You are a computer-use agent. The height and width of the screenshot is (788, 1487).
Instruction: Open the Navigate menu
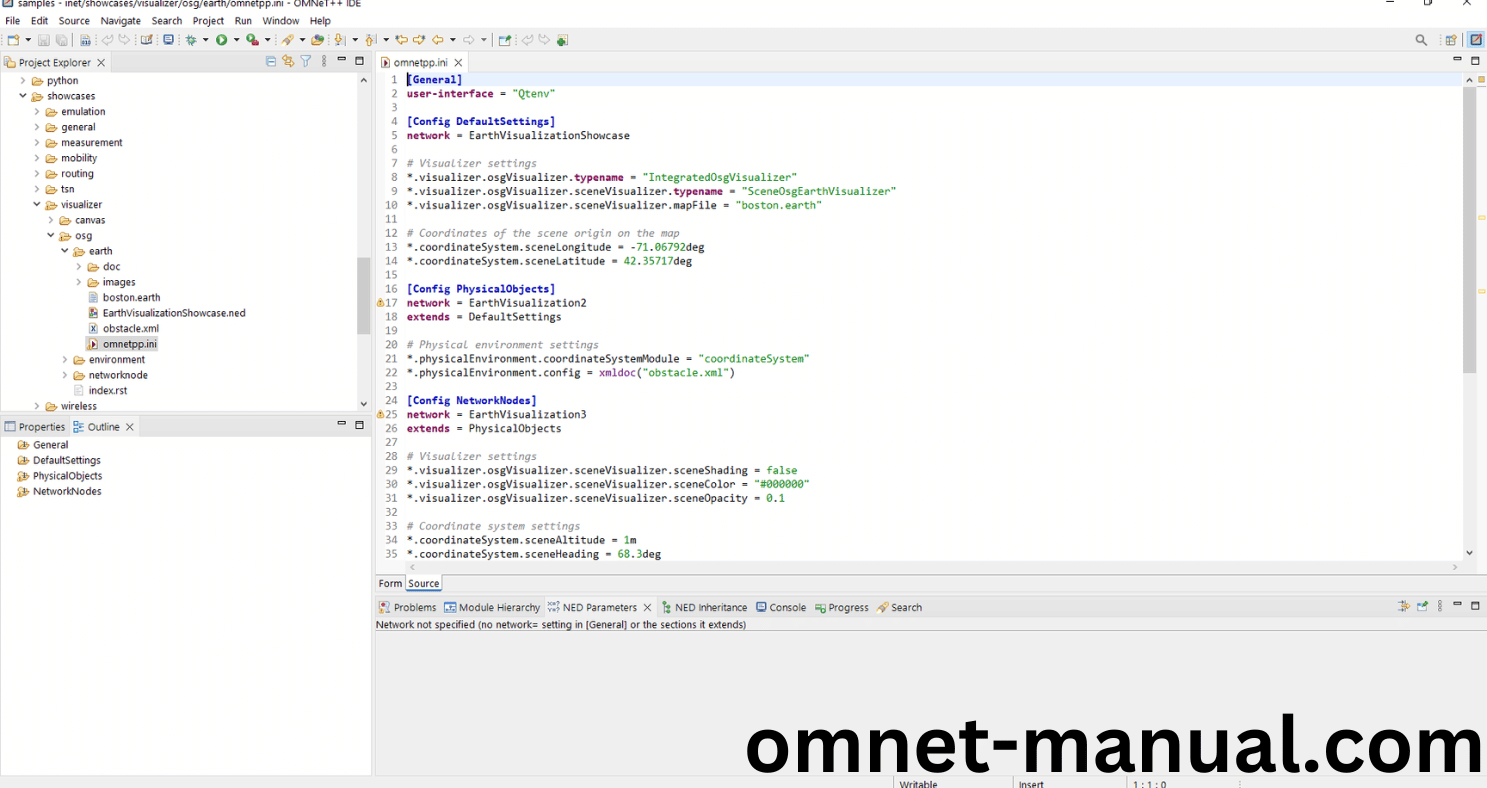click(120, 20)
